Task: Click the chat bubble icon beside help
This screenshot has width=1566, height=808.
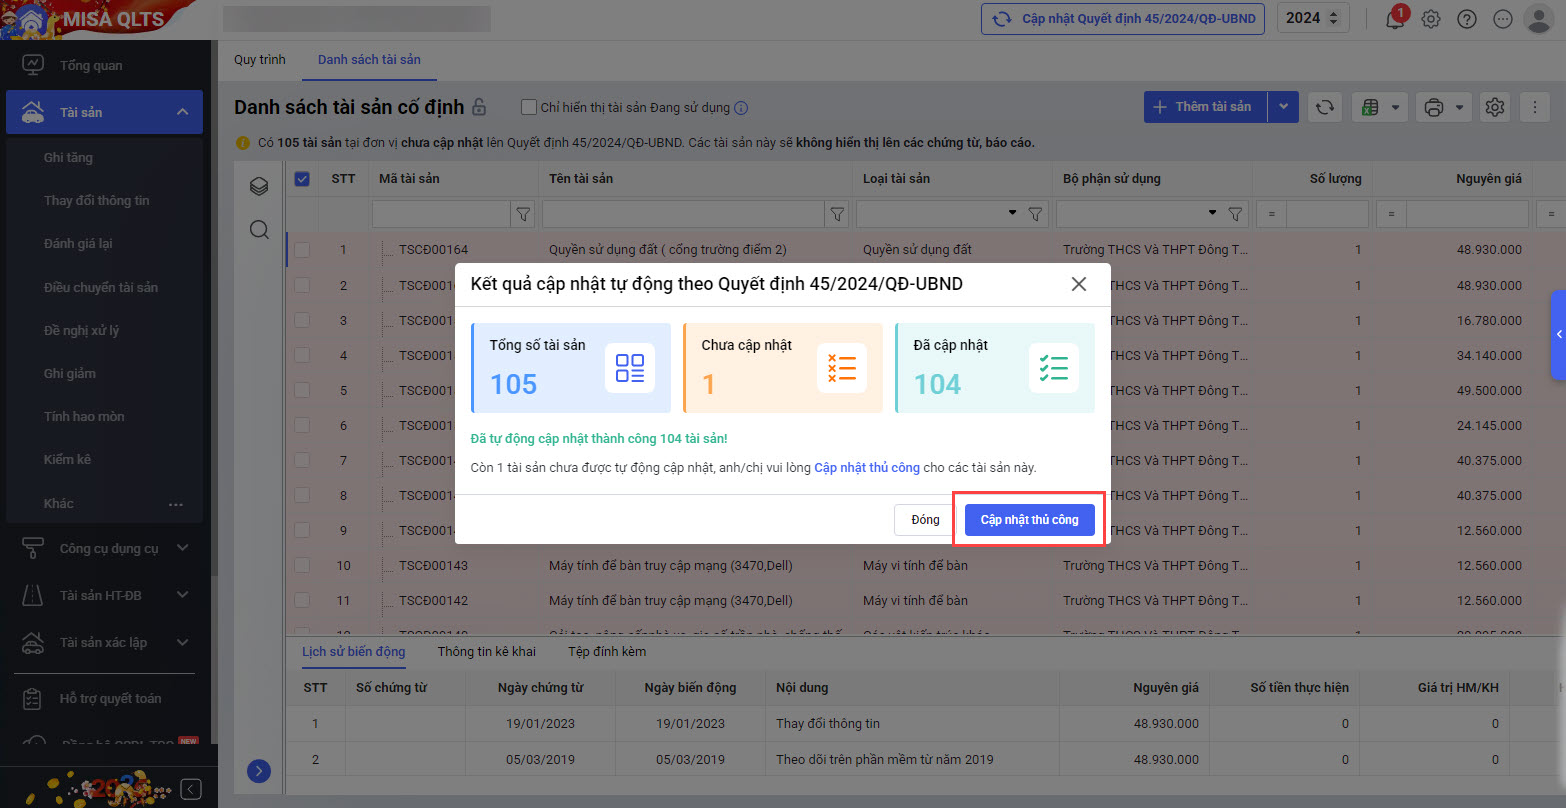Action: tap(1502, 19)
